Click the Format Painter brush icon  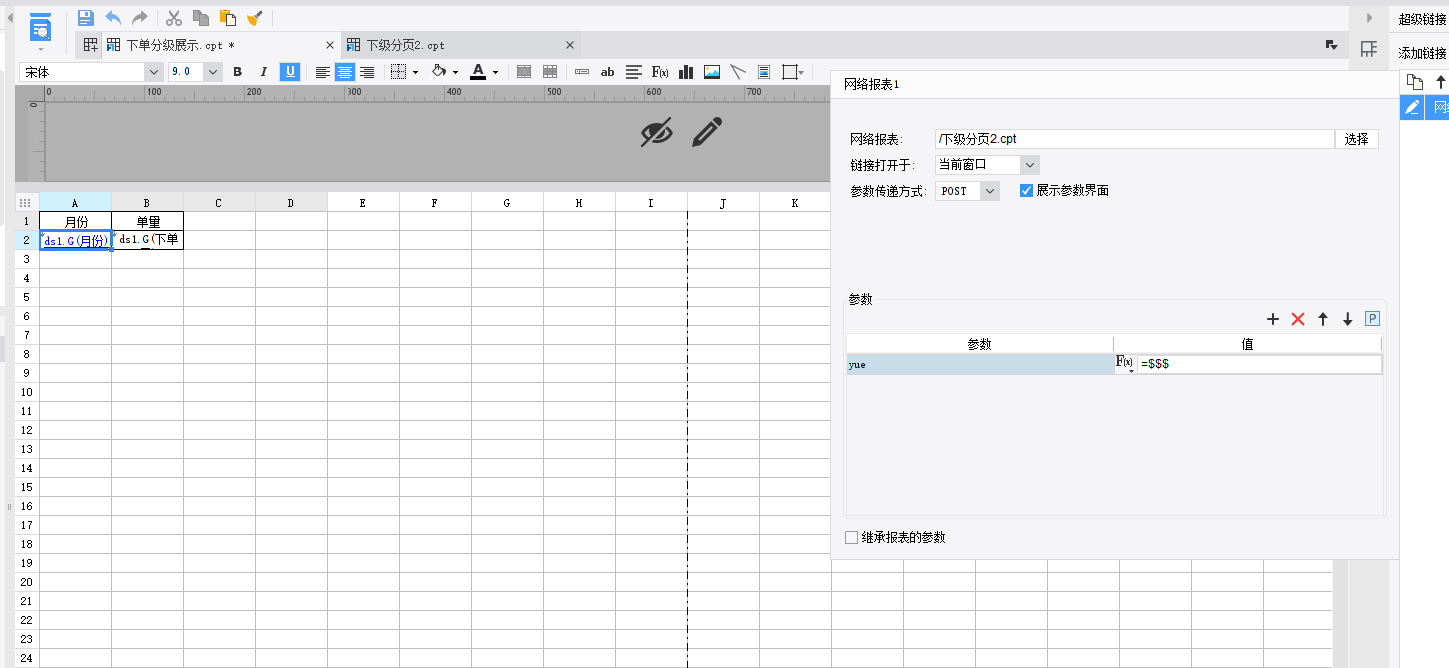[x=255, y=18]
